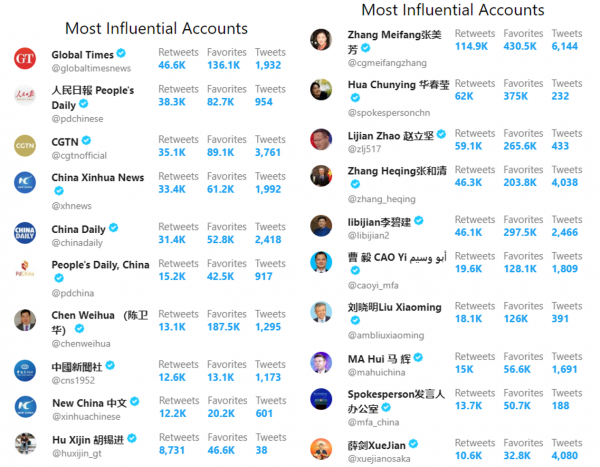Click verified badge next to MA Hui
600x467 pixels.
point(418,358)
